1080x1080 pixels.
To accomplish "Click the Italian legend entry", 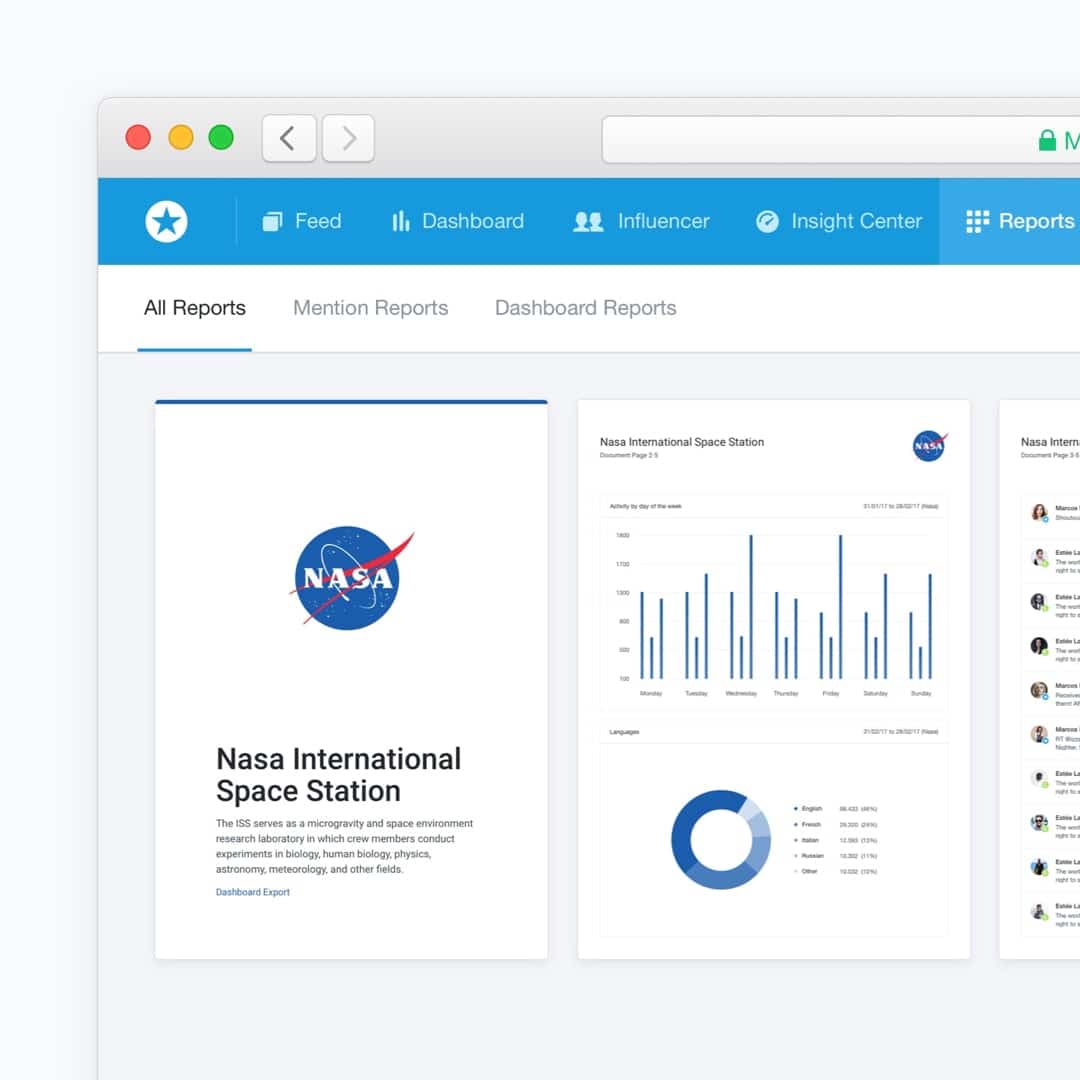I will pyautogui.click(x=835, y=840).
